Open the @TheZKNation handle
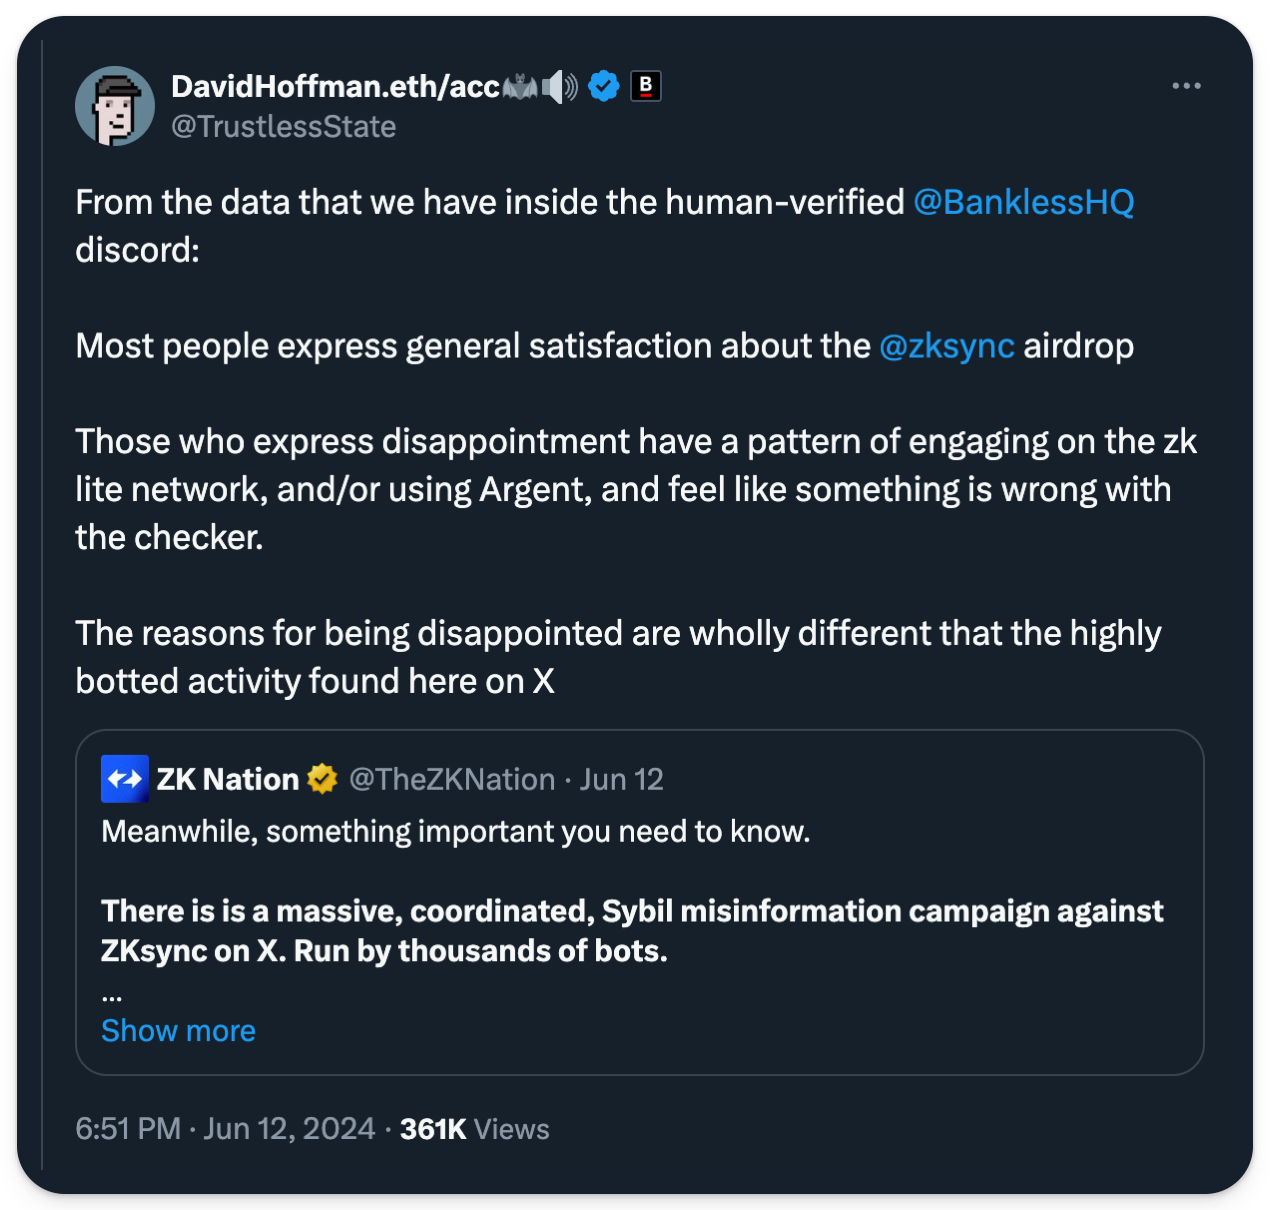1270x1210 pixels. tap(452, 779)
